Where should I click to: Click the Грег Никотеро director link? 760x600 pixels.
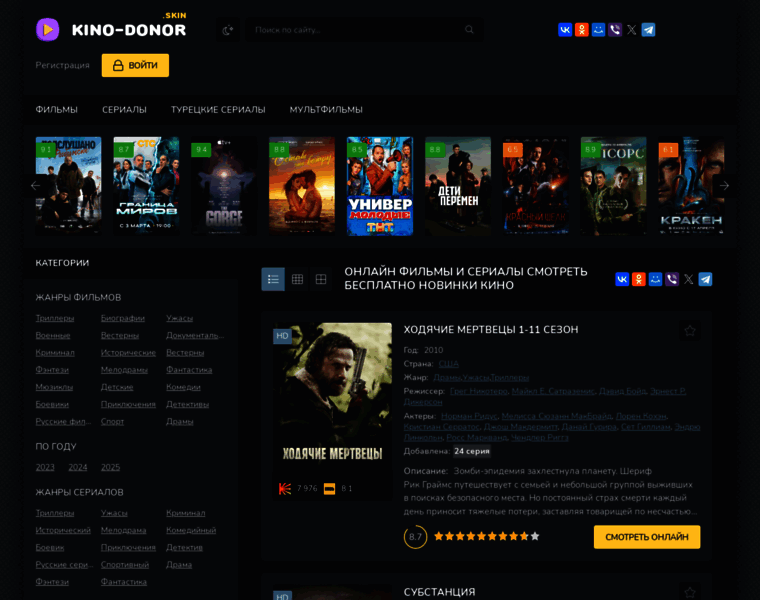(479, 391)
